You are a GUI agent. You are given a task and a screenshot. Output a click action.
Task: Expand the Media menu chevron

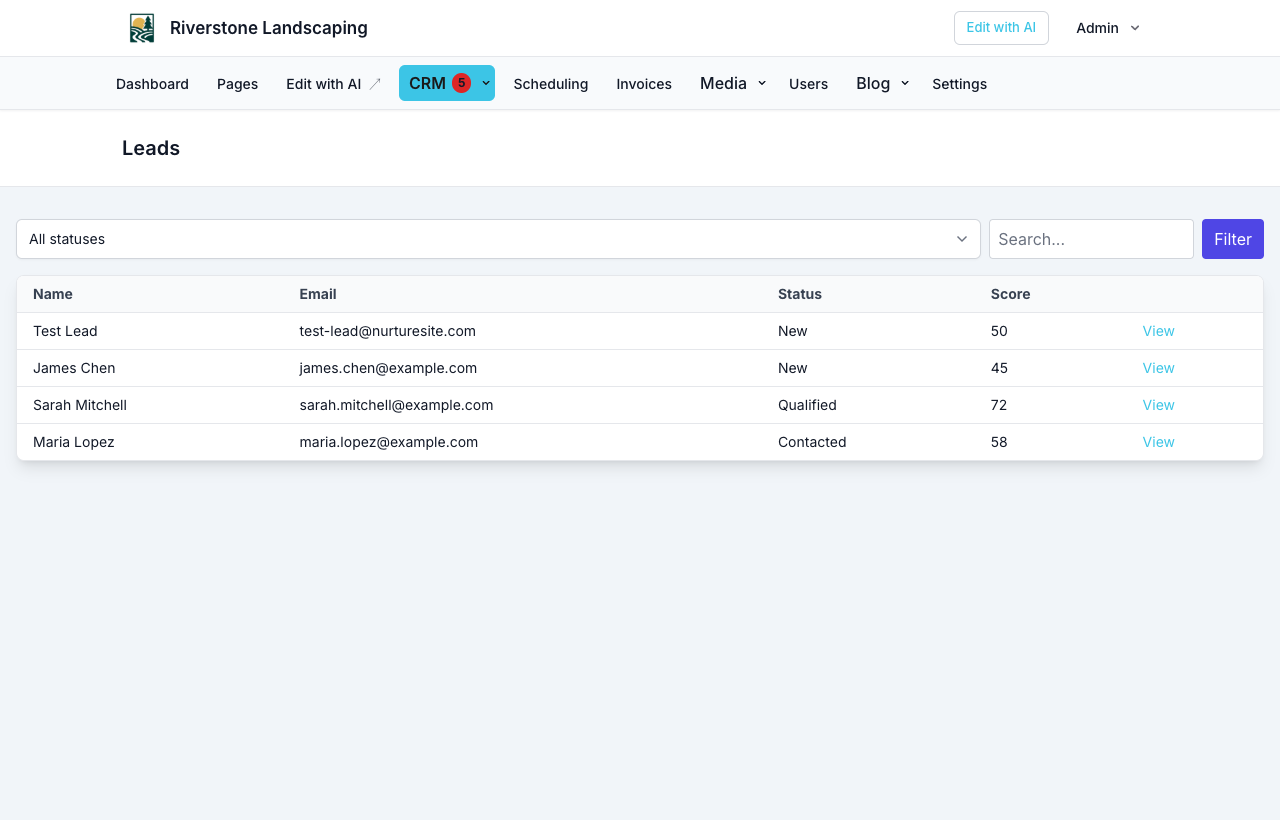pos(762,83)
